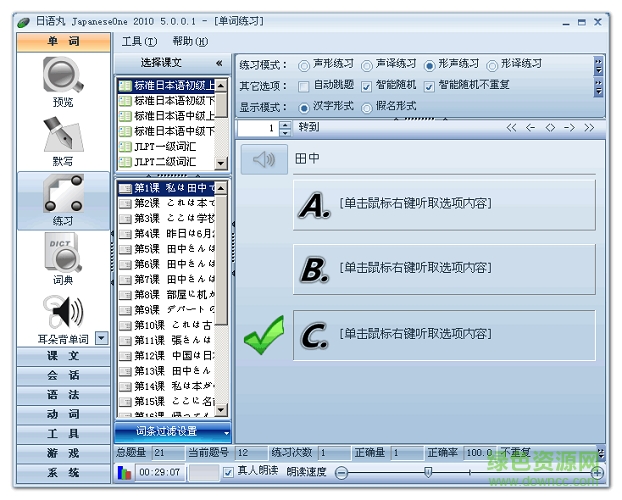Screen dimensions: 622x500
Task: Jump to last question with >> arrow
Action: [x=589, y=128]
